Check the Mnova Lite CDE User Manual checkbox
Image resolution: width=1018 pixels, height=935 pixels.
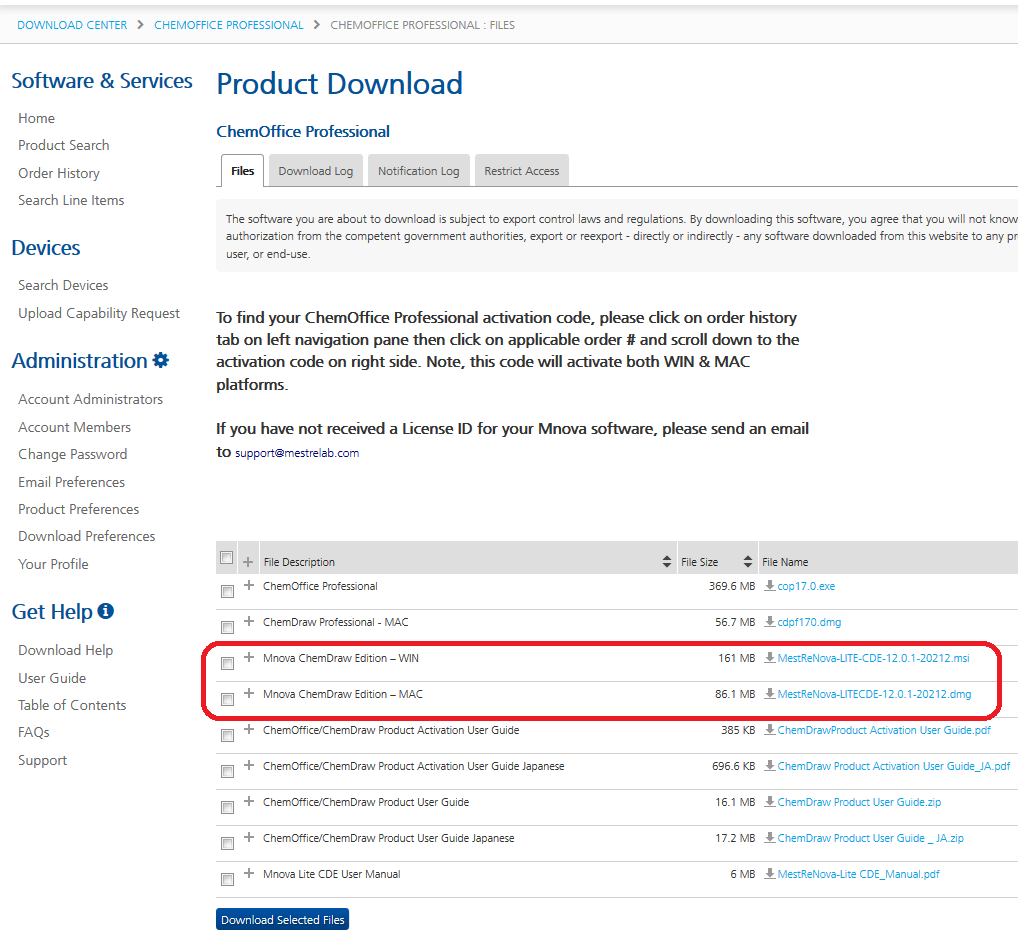tap(227, 880)
